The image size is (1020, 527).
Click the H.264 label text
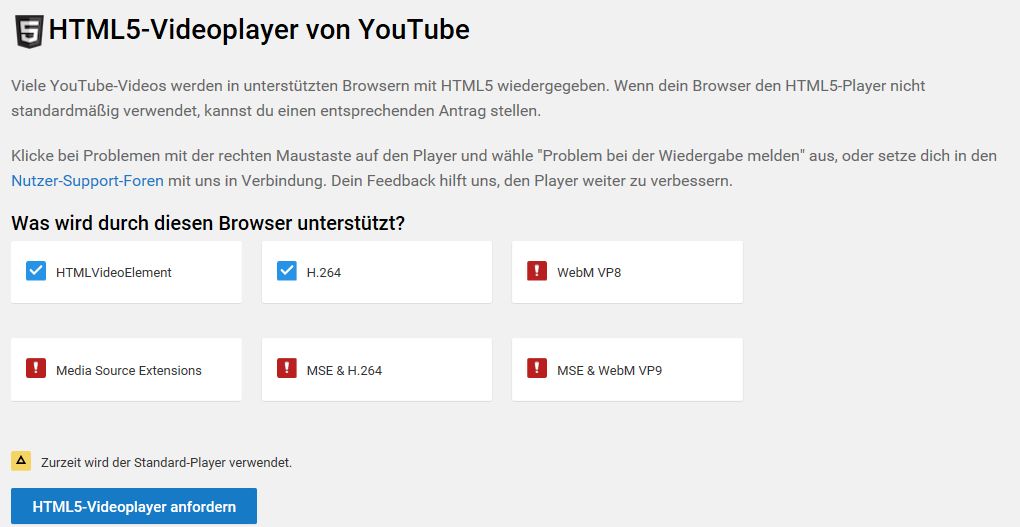click(x=324, y=273)
